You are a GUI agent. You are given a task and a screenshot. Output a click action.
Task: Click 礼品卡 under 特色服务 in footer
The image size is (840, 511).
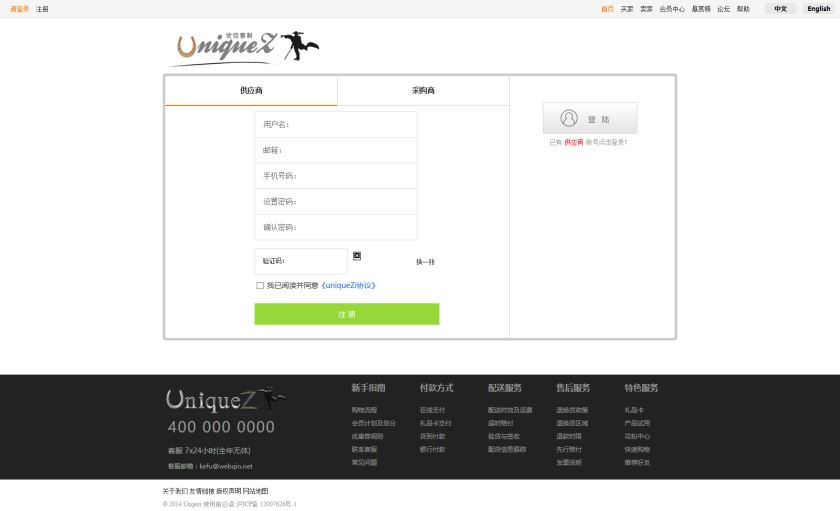[x=634, y=410]
